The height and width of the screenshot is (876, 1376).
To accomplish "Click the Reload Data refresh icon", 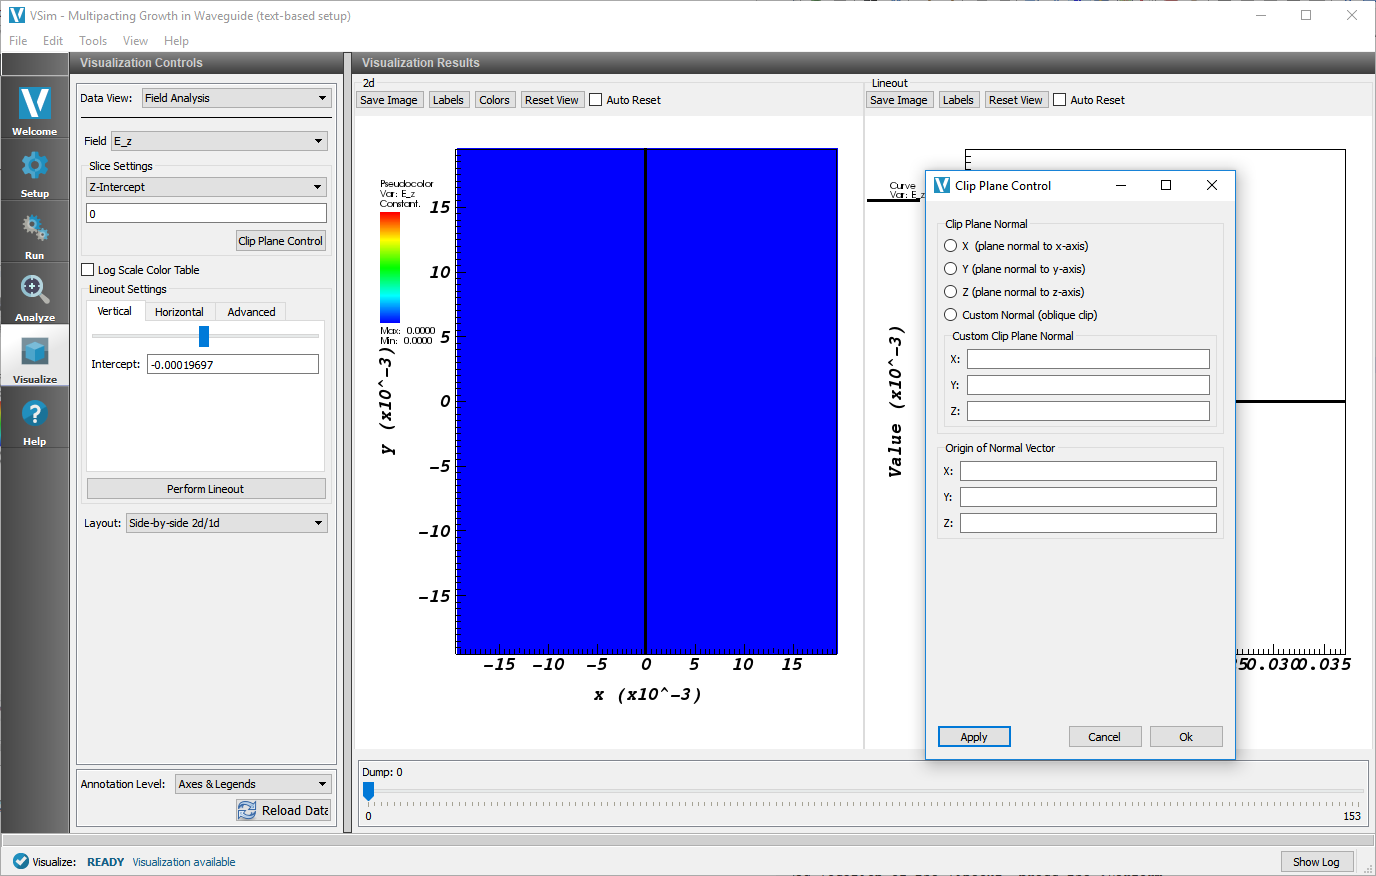I will click(247, 810).
